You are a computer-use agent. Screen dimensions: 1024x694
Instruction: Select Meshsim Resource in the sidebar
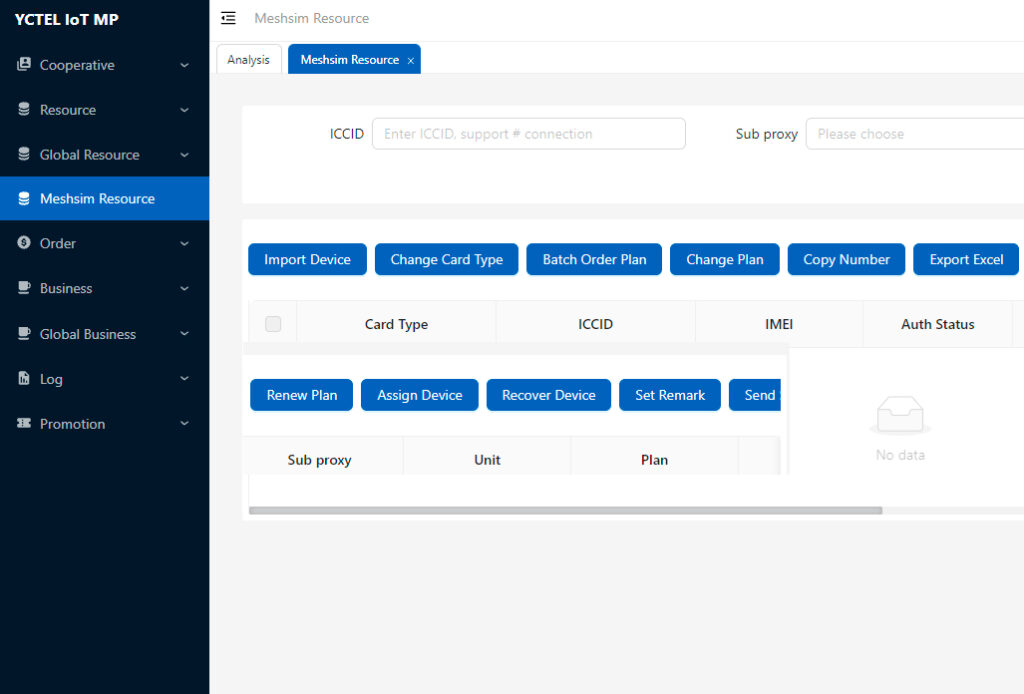[97, 199]
